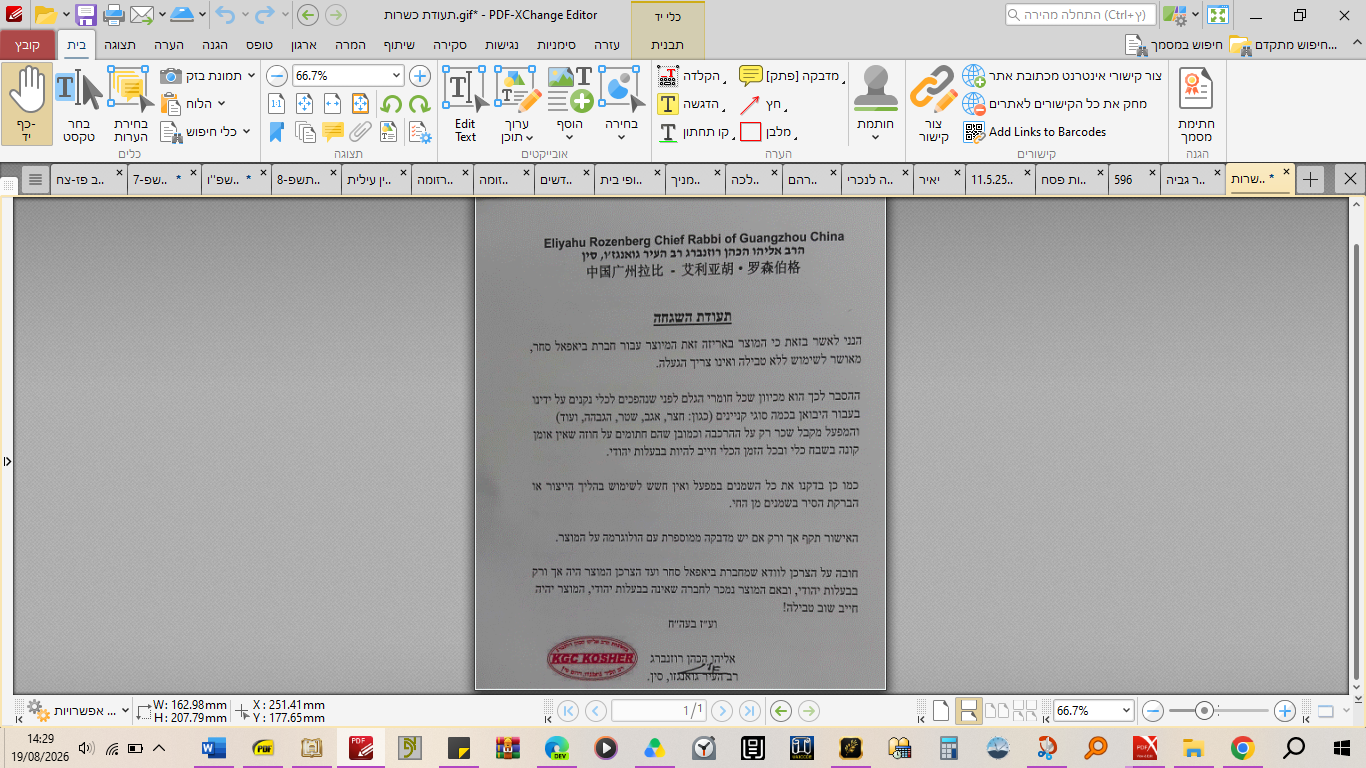Save the document with the floppy icon
The image size is (1366, 768).
tap(86, 15)
